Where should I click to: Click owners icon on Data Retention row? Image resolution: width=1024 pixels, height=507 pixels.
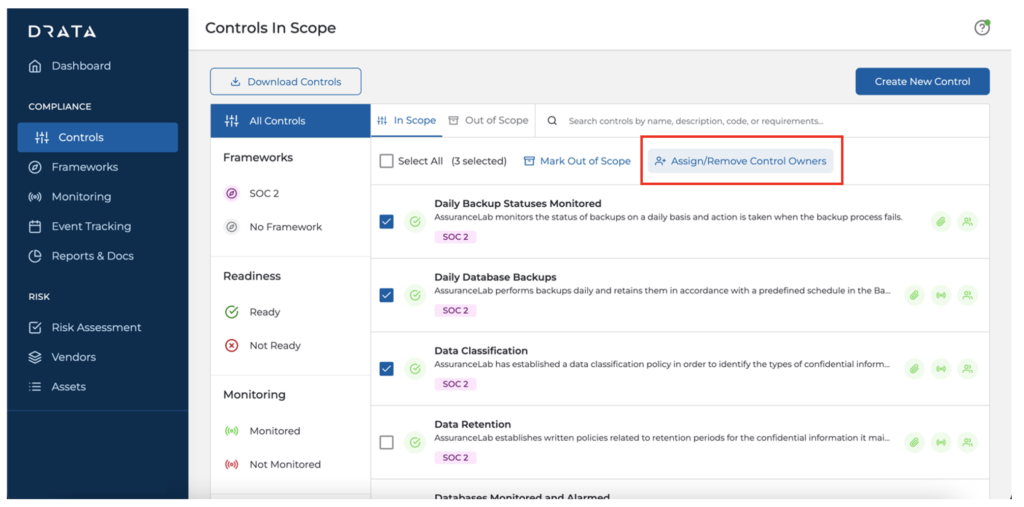coord(967,442)
